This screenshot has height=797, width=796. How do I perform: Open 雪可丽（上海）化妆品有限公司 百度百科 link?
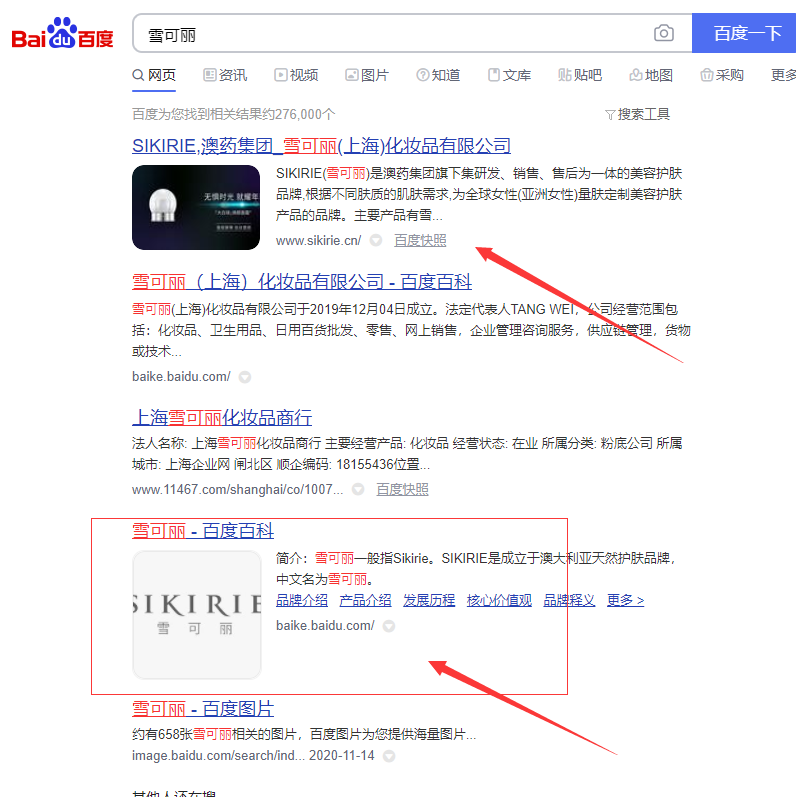pyautogui.click(x=302, y=282)
